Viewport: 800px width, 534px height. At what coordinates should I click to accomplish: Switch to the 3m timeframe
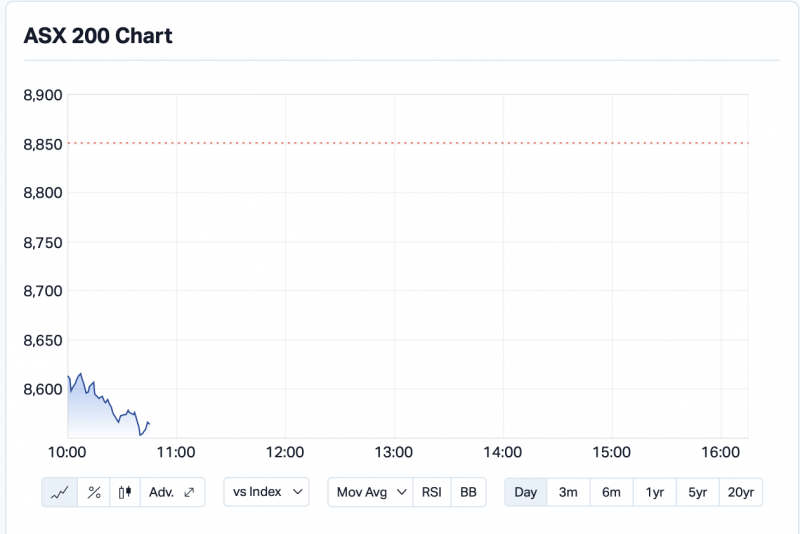click(568, 492)
